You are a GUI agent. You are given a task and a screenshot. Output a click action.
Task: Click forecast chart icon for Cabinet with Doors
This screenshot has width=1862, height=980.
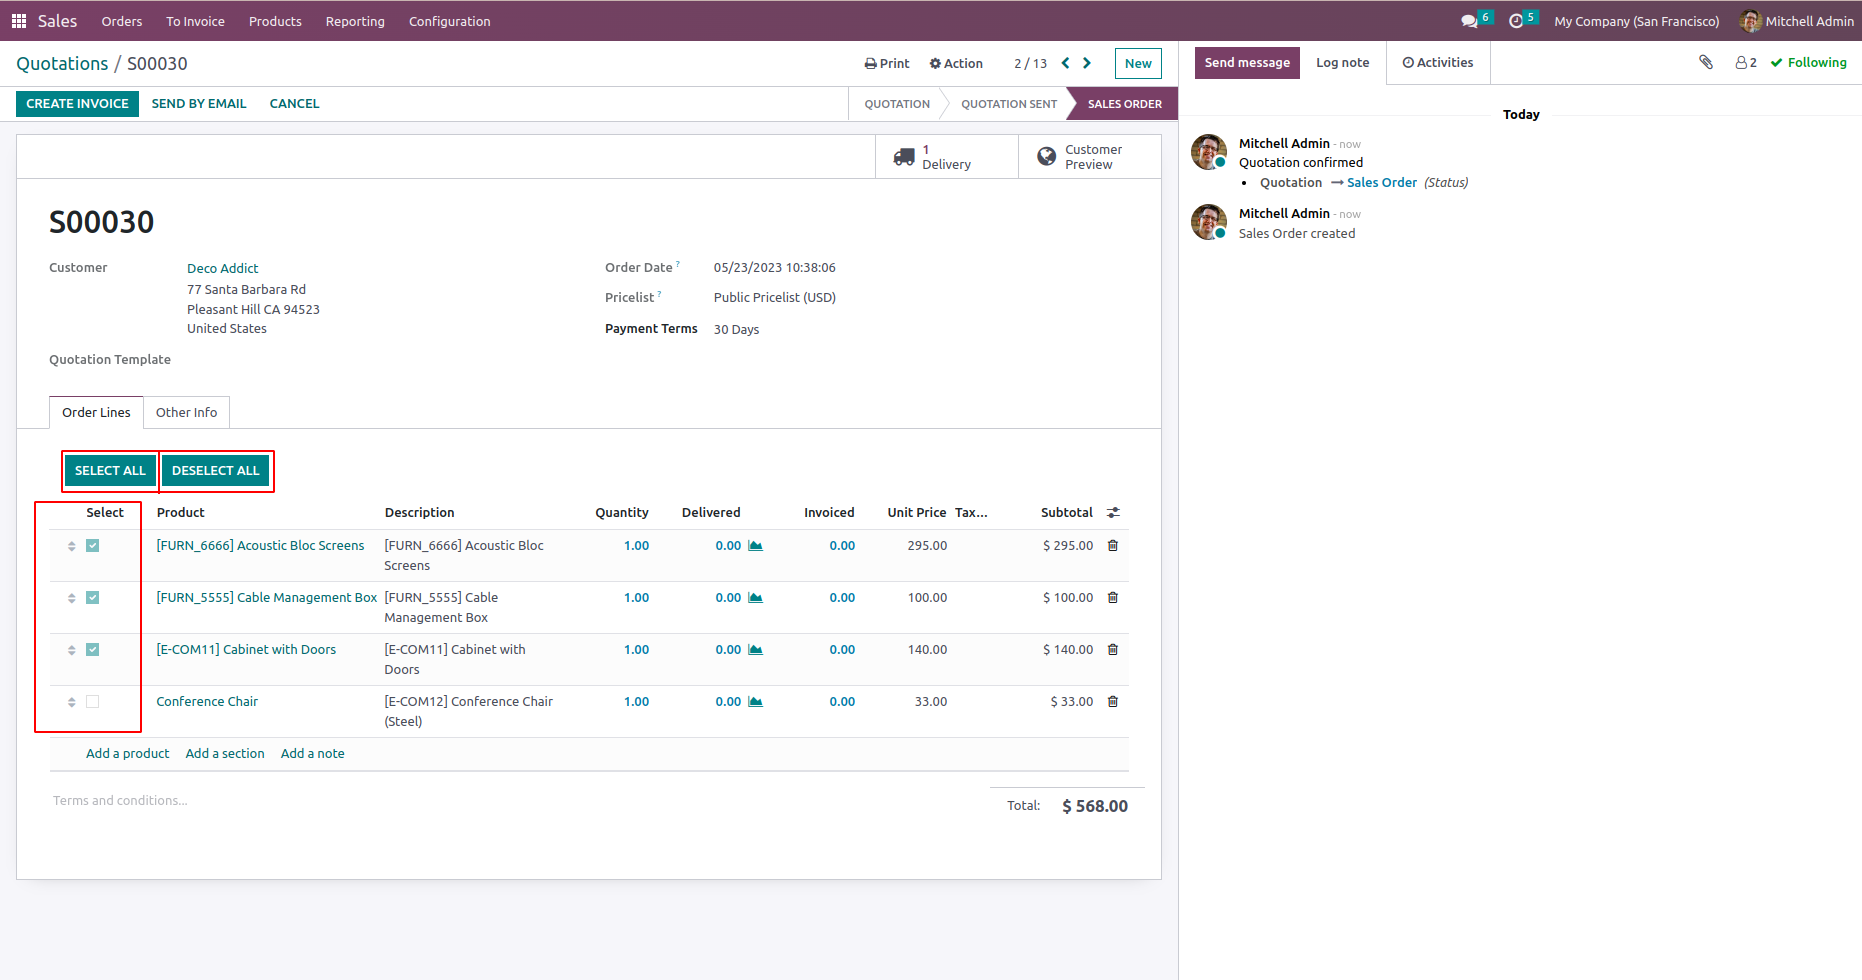point(756,650)
